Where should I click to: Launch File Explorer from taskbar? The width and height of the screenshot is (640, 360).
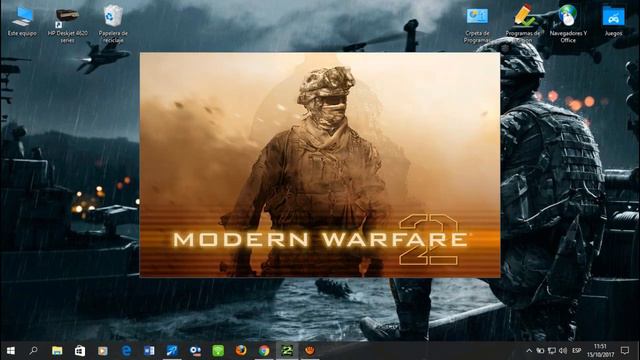(x=57, y=351)
